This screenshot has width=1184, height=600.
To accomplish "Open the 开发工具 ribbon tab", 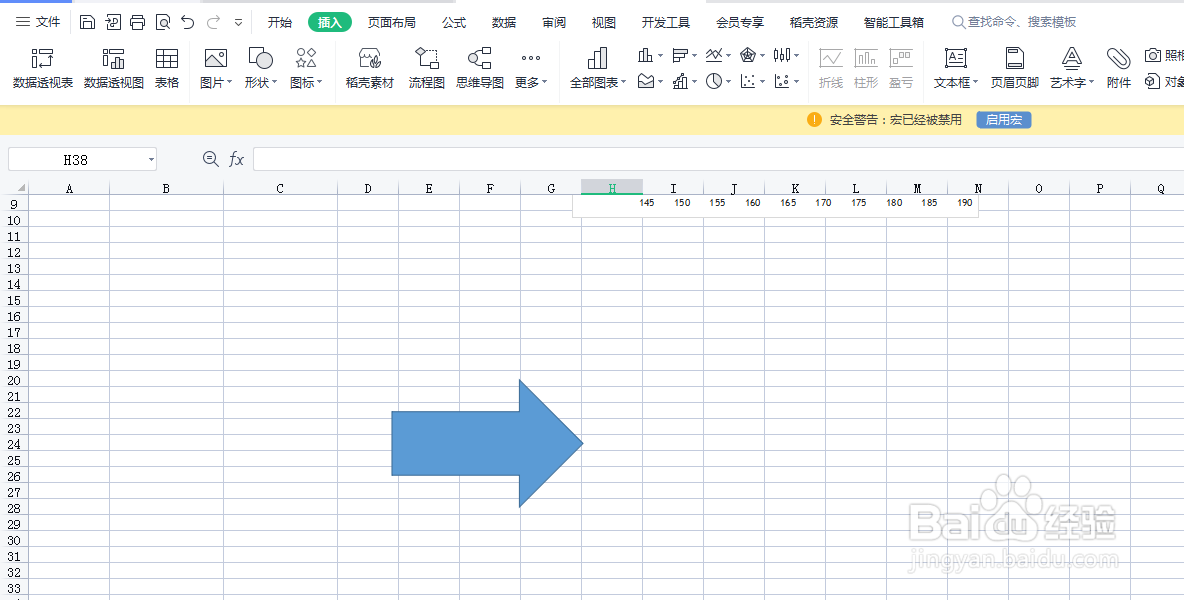I will [665, 21].
